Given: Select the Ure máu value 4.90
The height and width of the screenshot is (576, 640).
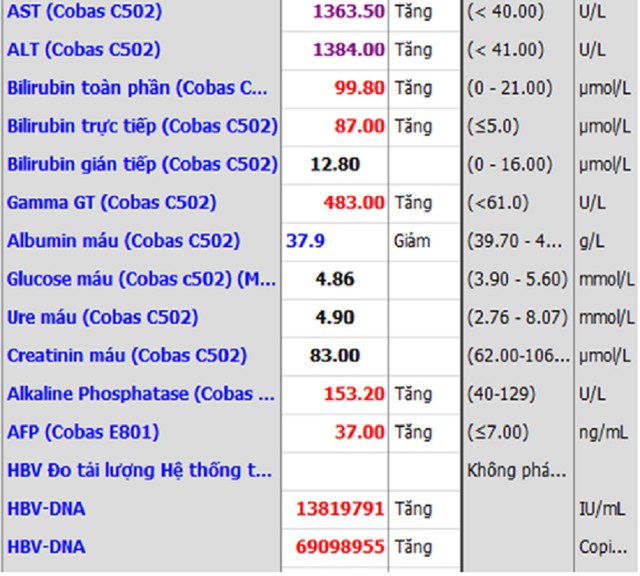Looking at the screenshot, I should pyautogui.click(x=335, y=318).
